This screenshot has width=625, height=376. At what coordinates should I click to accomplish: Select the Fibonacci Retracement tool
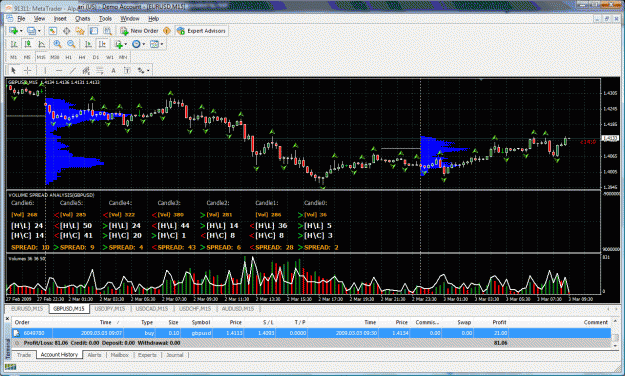click(x=100, y=71)
